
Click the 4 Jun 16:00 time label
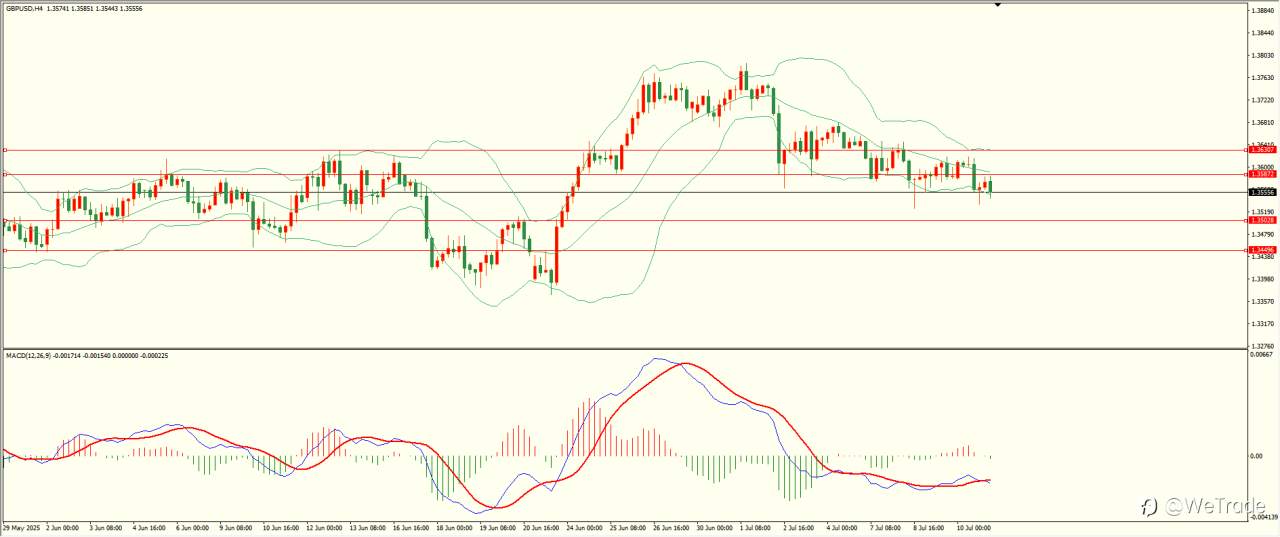(x=149, y=526)
